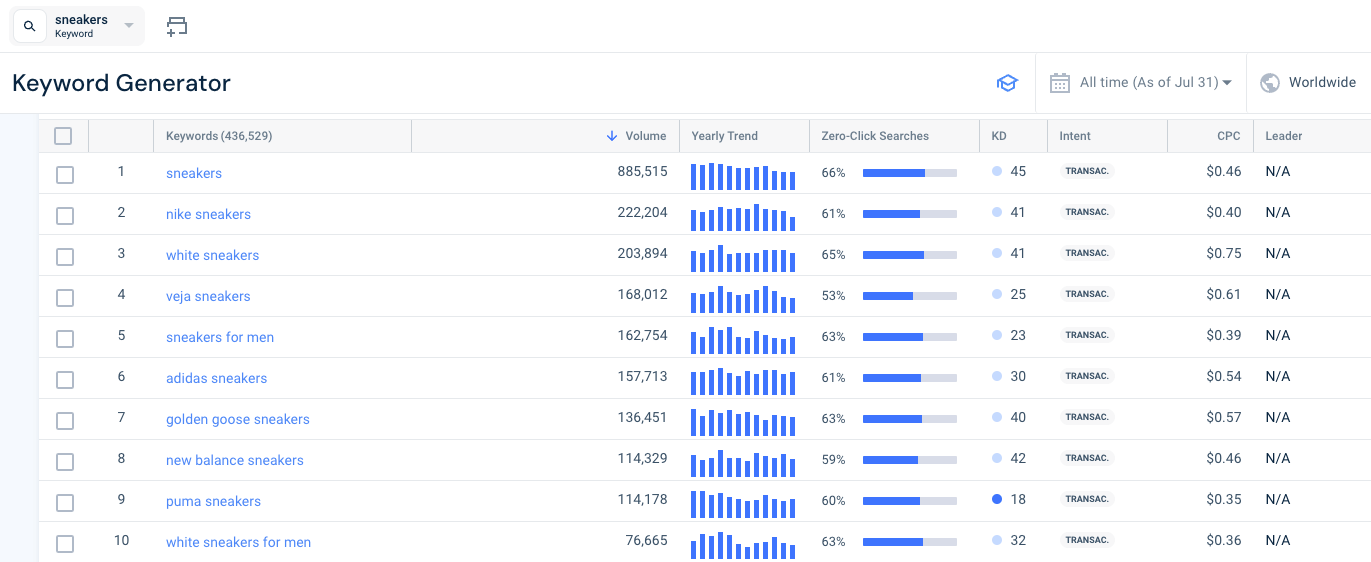Screen dimensions: 1371x562
Task: Click the CPC value $0.75
Action: [1224, 253]
